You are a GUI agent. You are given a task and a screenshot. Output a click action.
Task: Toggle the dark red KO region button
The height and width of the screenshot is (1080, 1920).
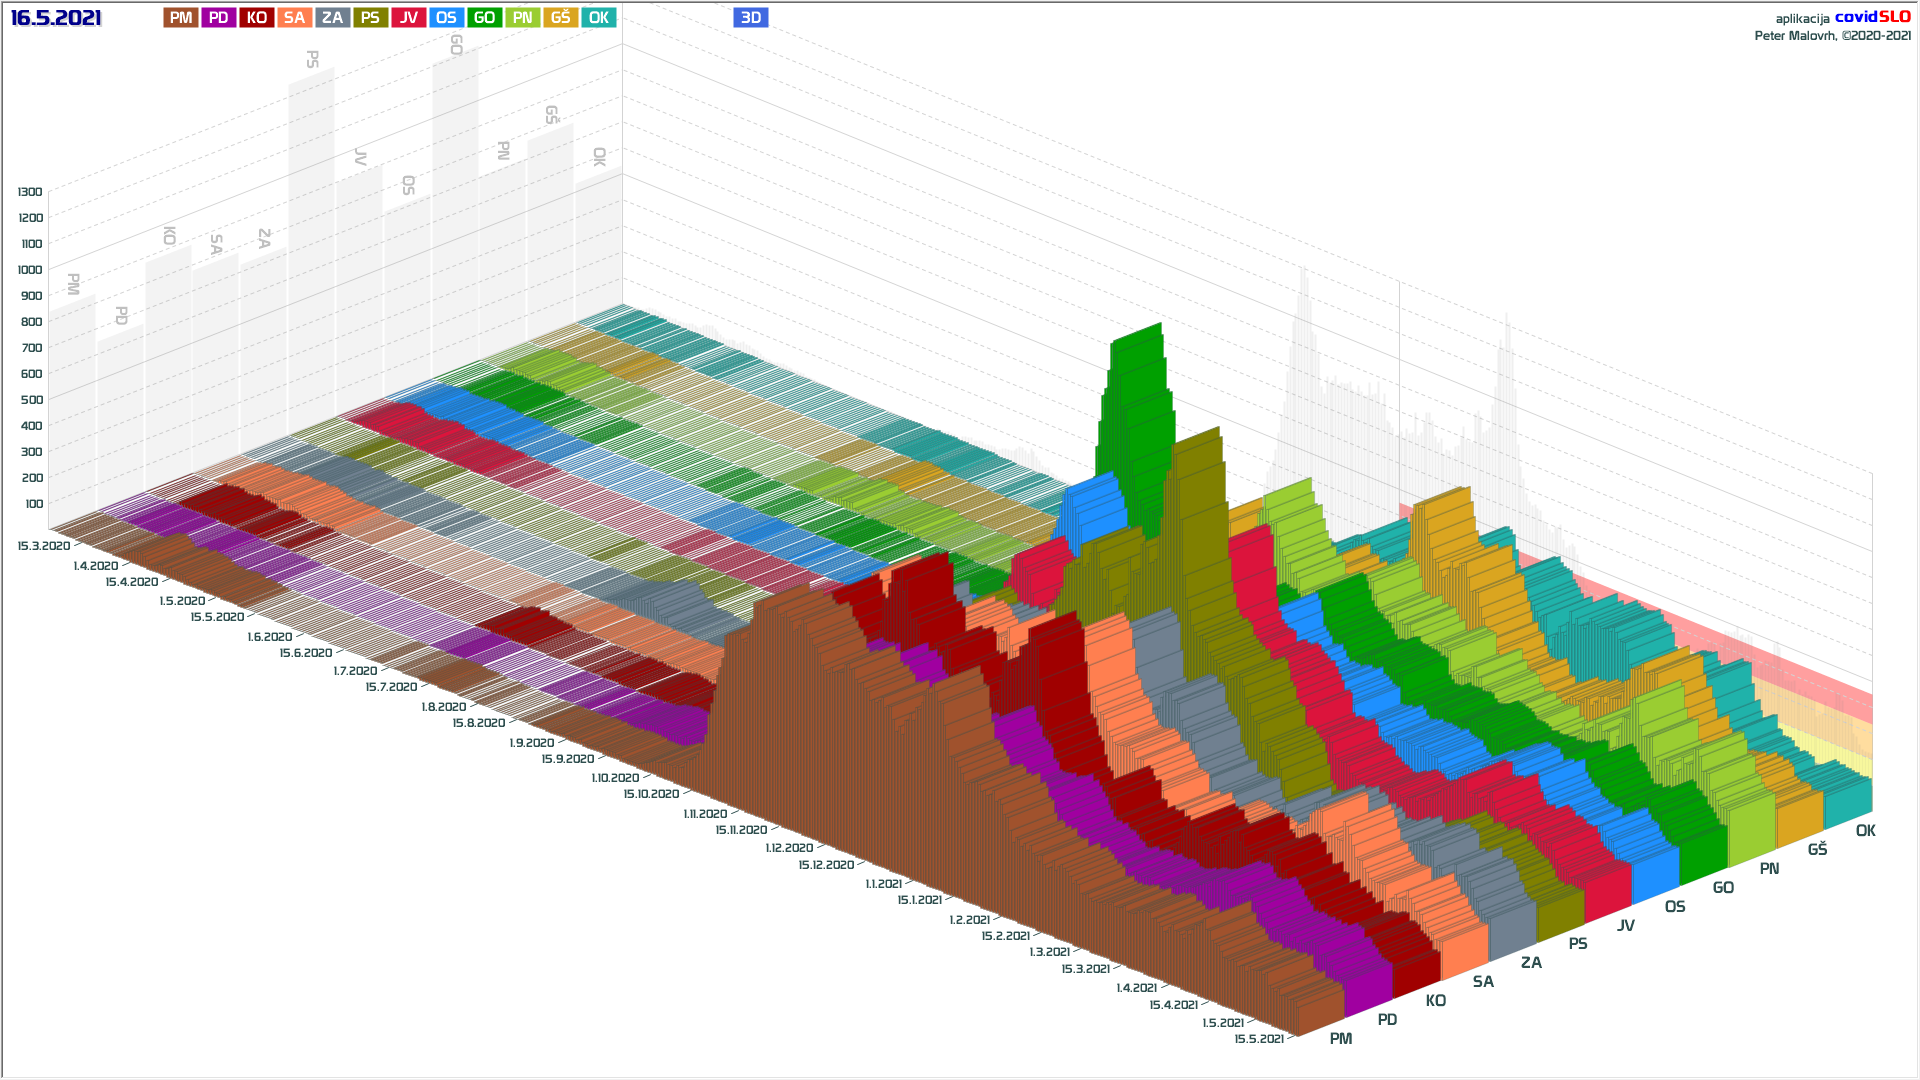coord(256,17)
